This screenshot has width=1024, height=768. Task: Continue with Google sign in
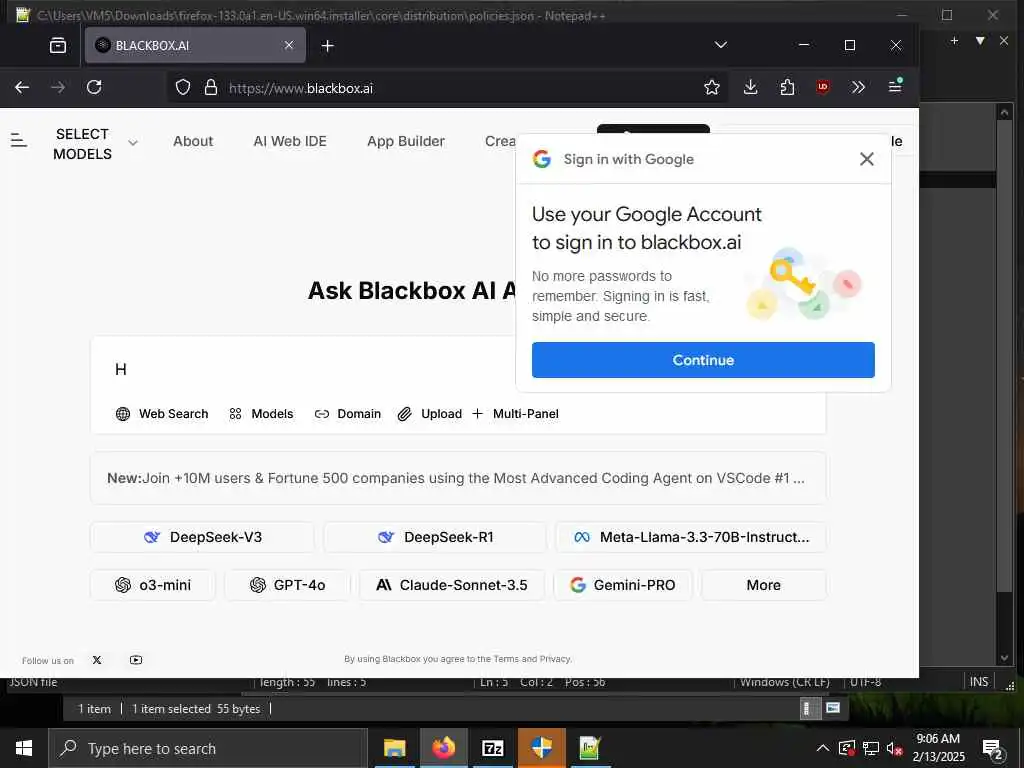tap(703, 360)
